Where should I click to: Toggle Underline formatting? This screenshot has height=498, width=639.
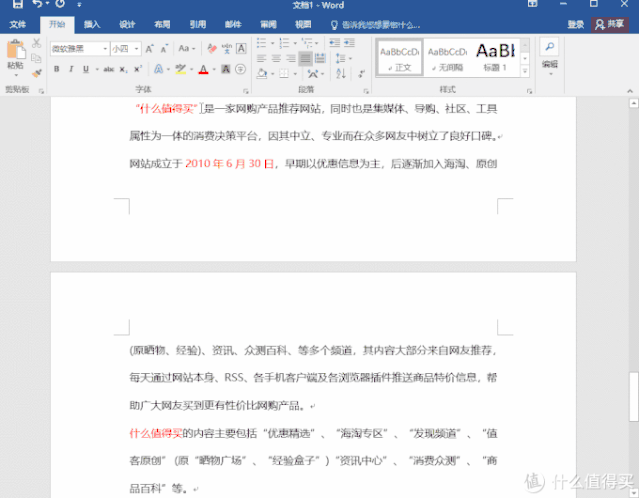[86, 69]
